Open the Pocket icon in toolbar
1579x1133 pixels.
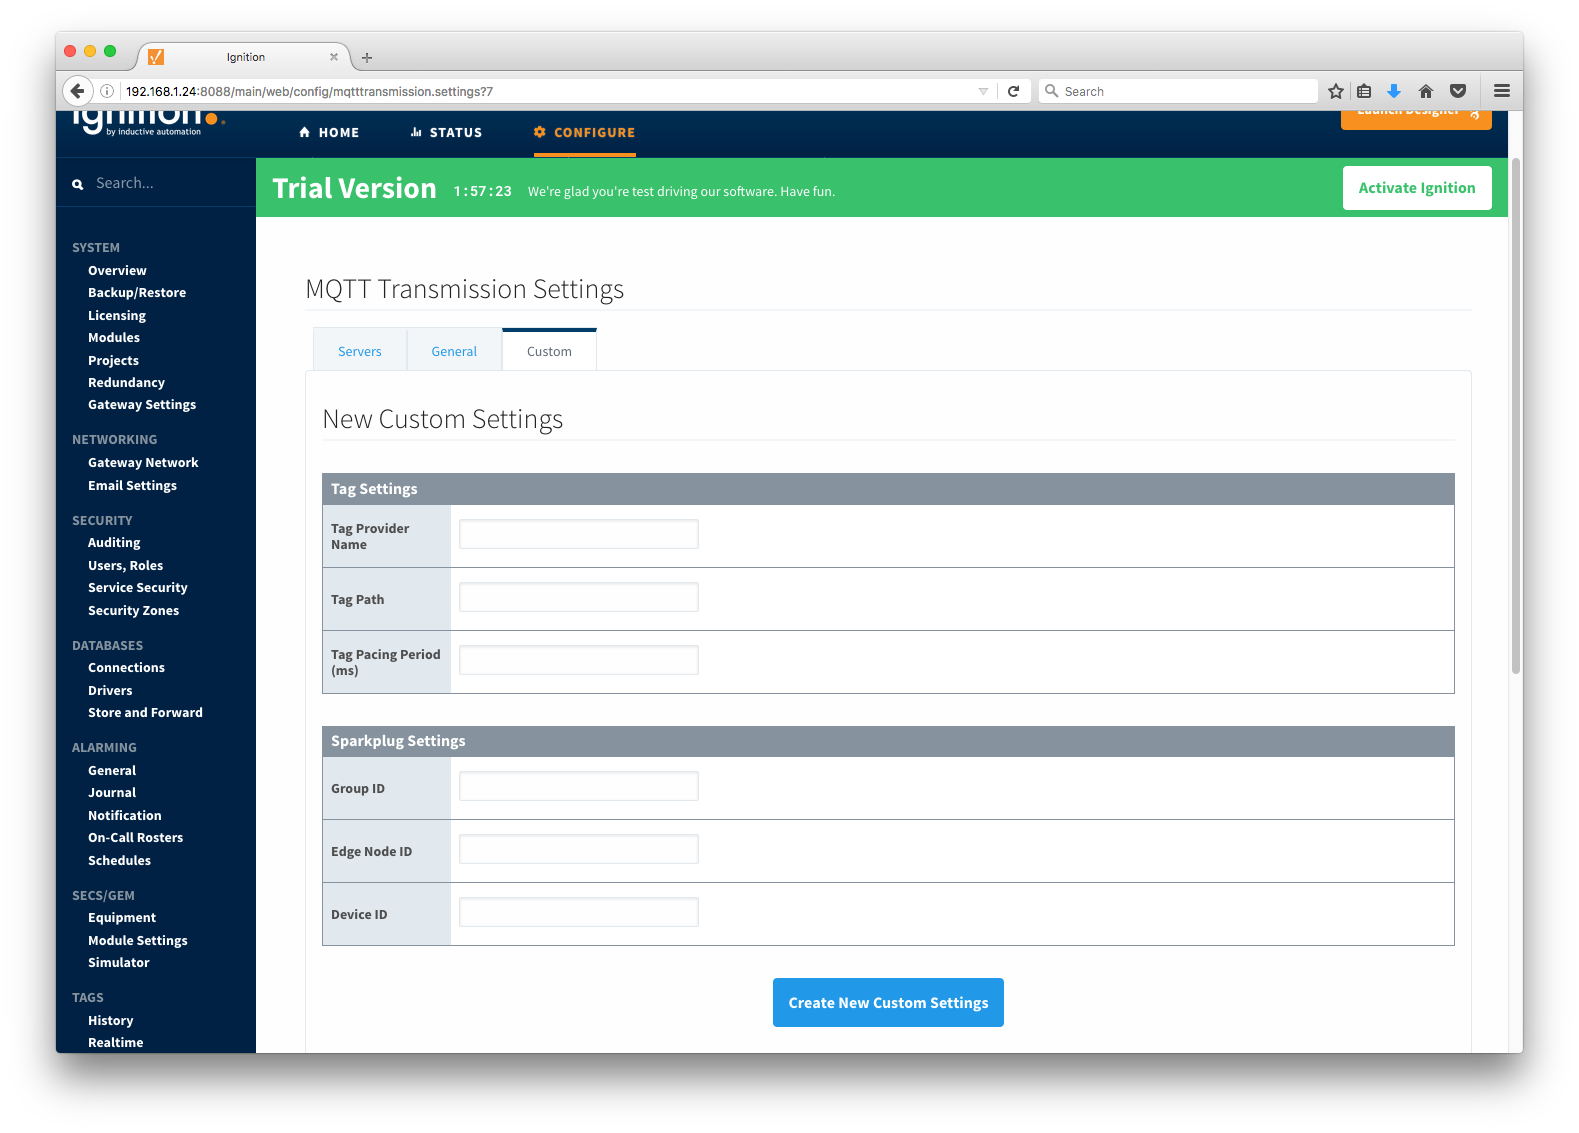(x=1458, y=91)
